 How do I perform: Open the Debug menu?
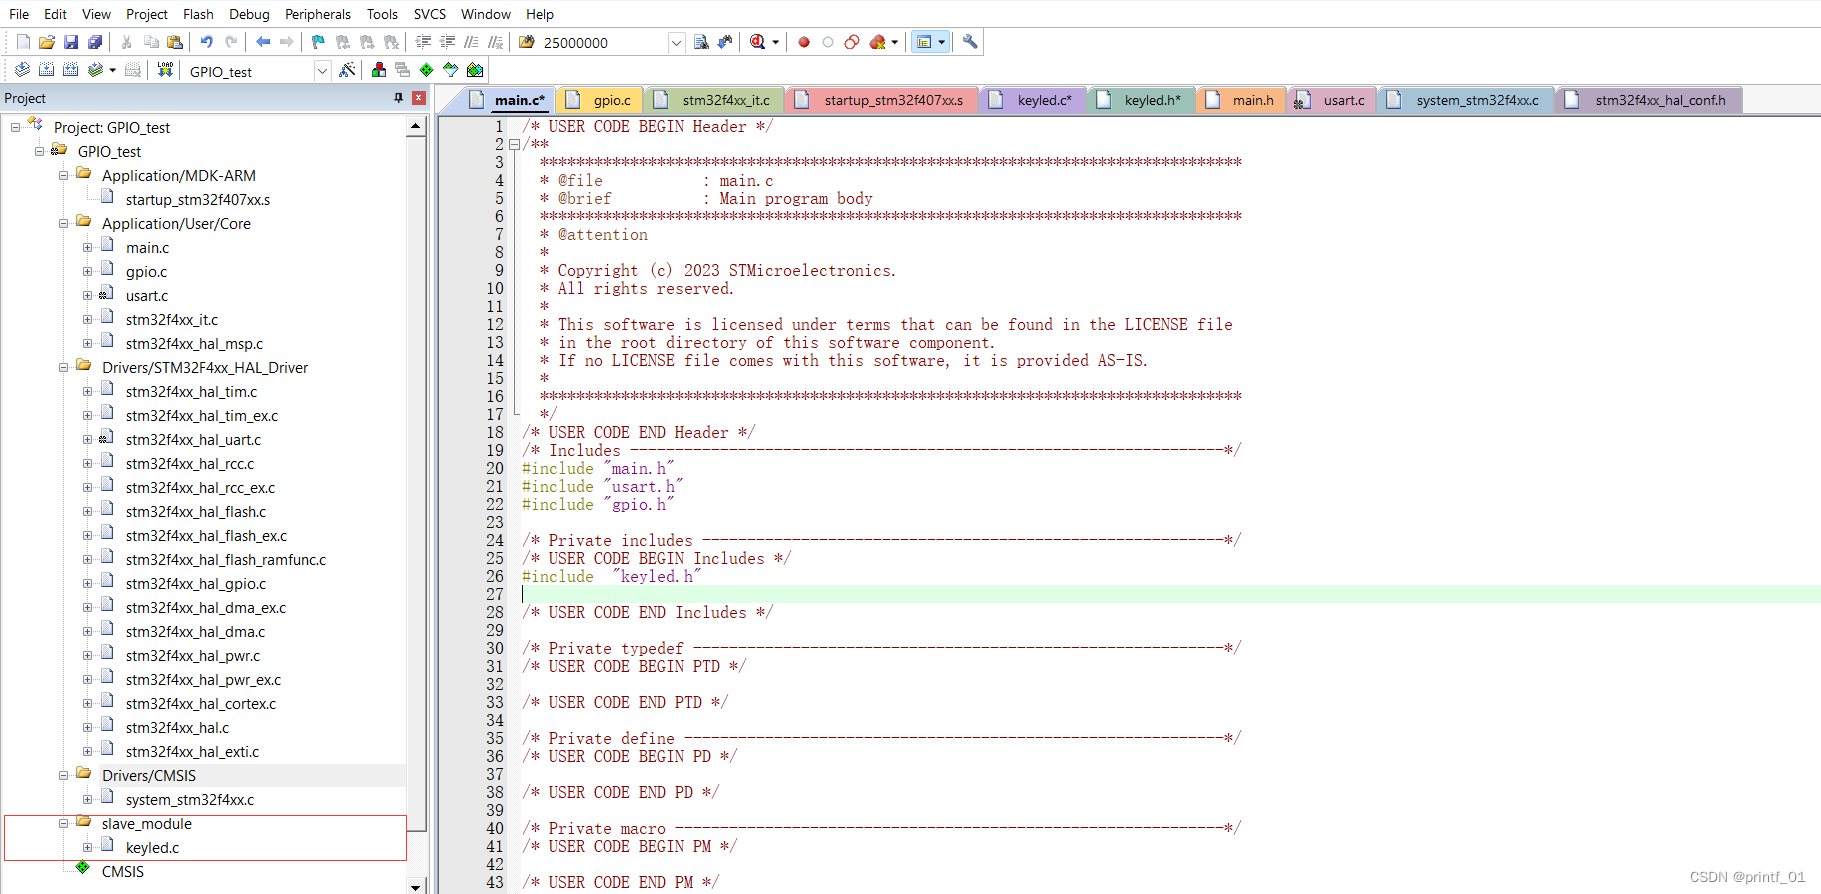pos(249,14)
